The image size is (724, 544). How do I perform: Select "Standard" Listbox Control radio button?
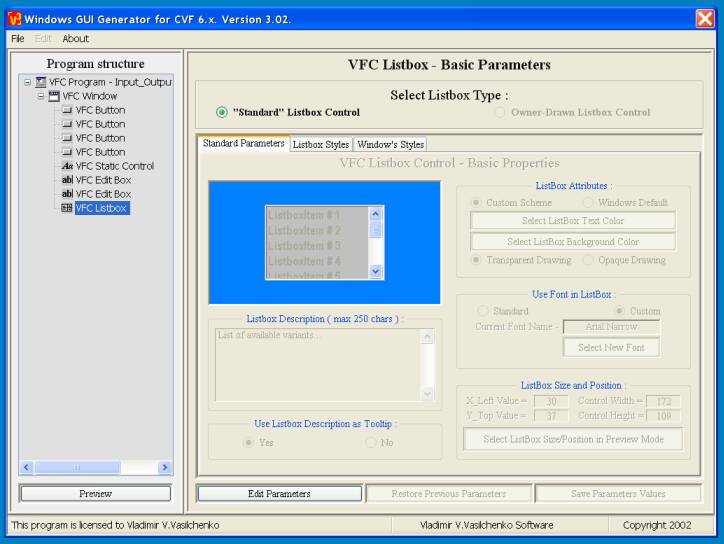[x=222, y=112]
